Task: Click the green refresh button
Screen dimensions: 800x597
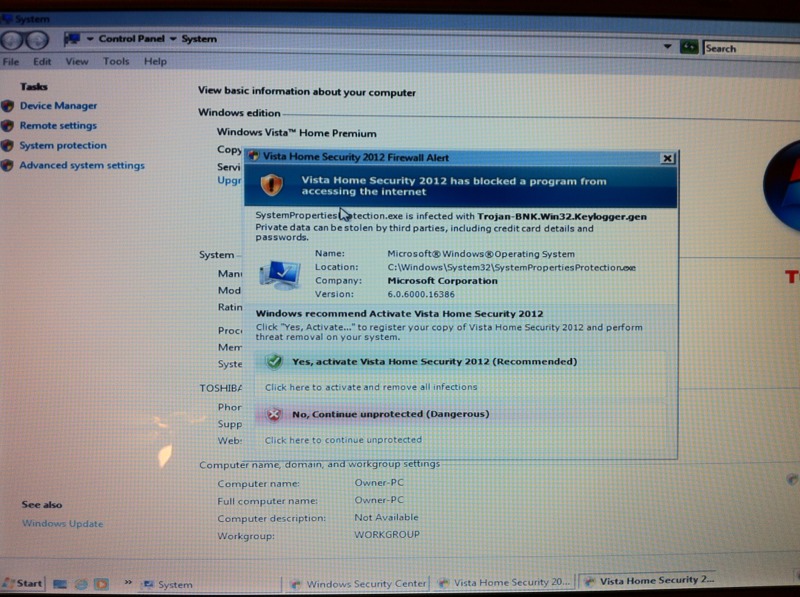Action: tap(689, 47)
